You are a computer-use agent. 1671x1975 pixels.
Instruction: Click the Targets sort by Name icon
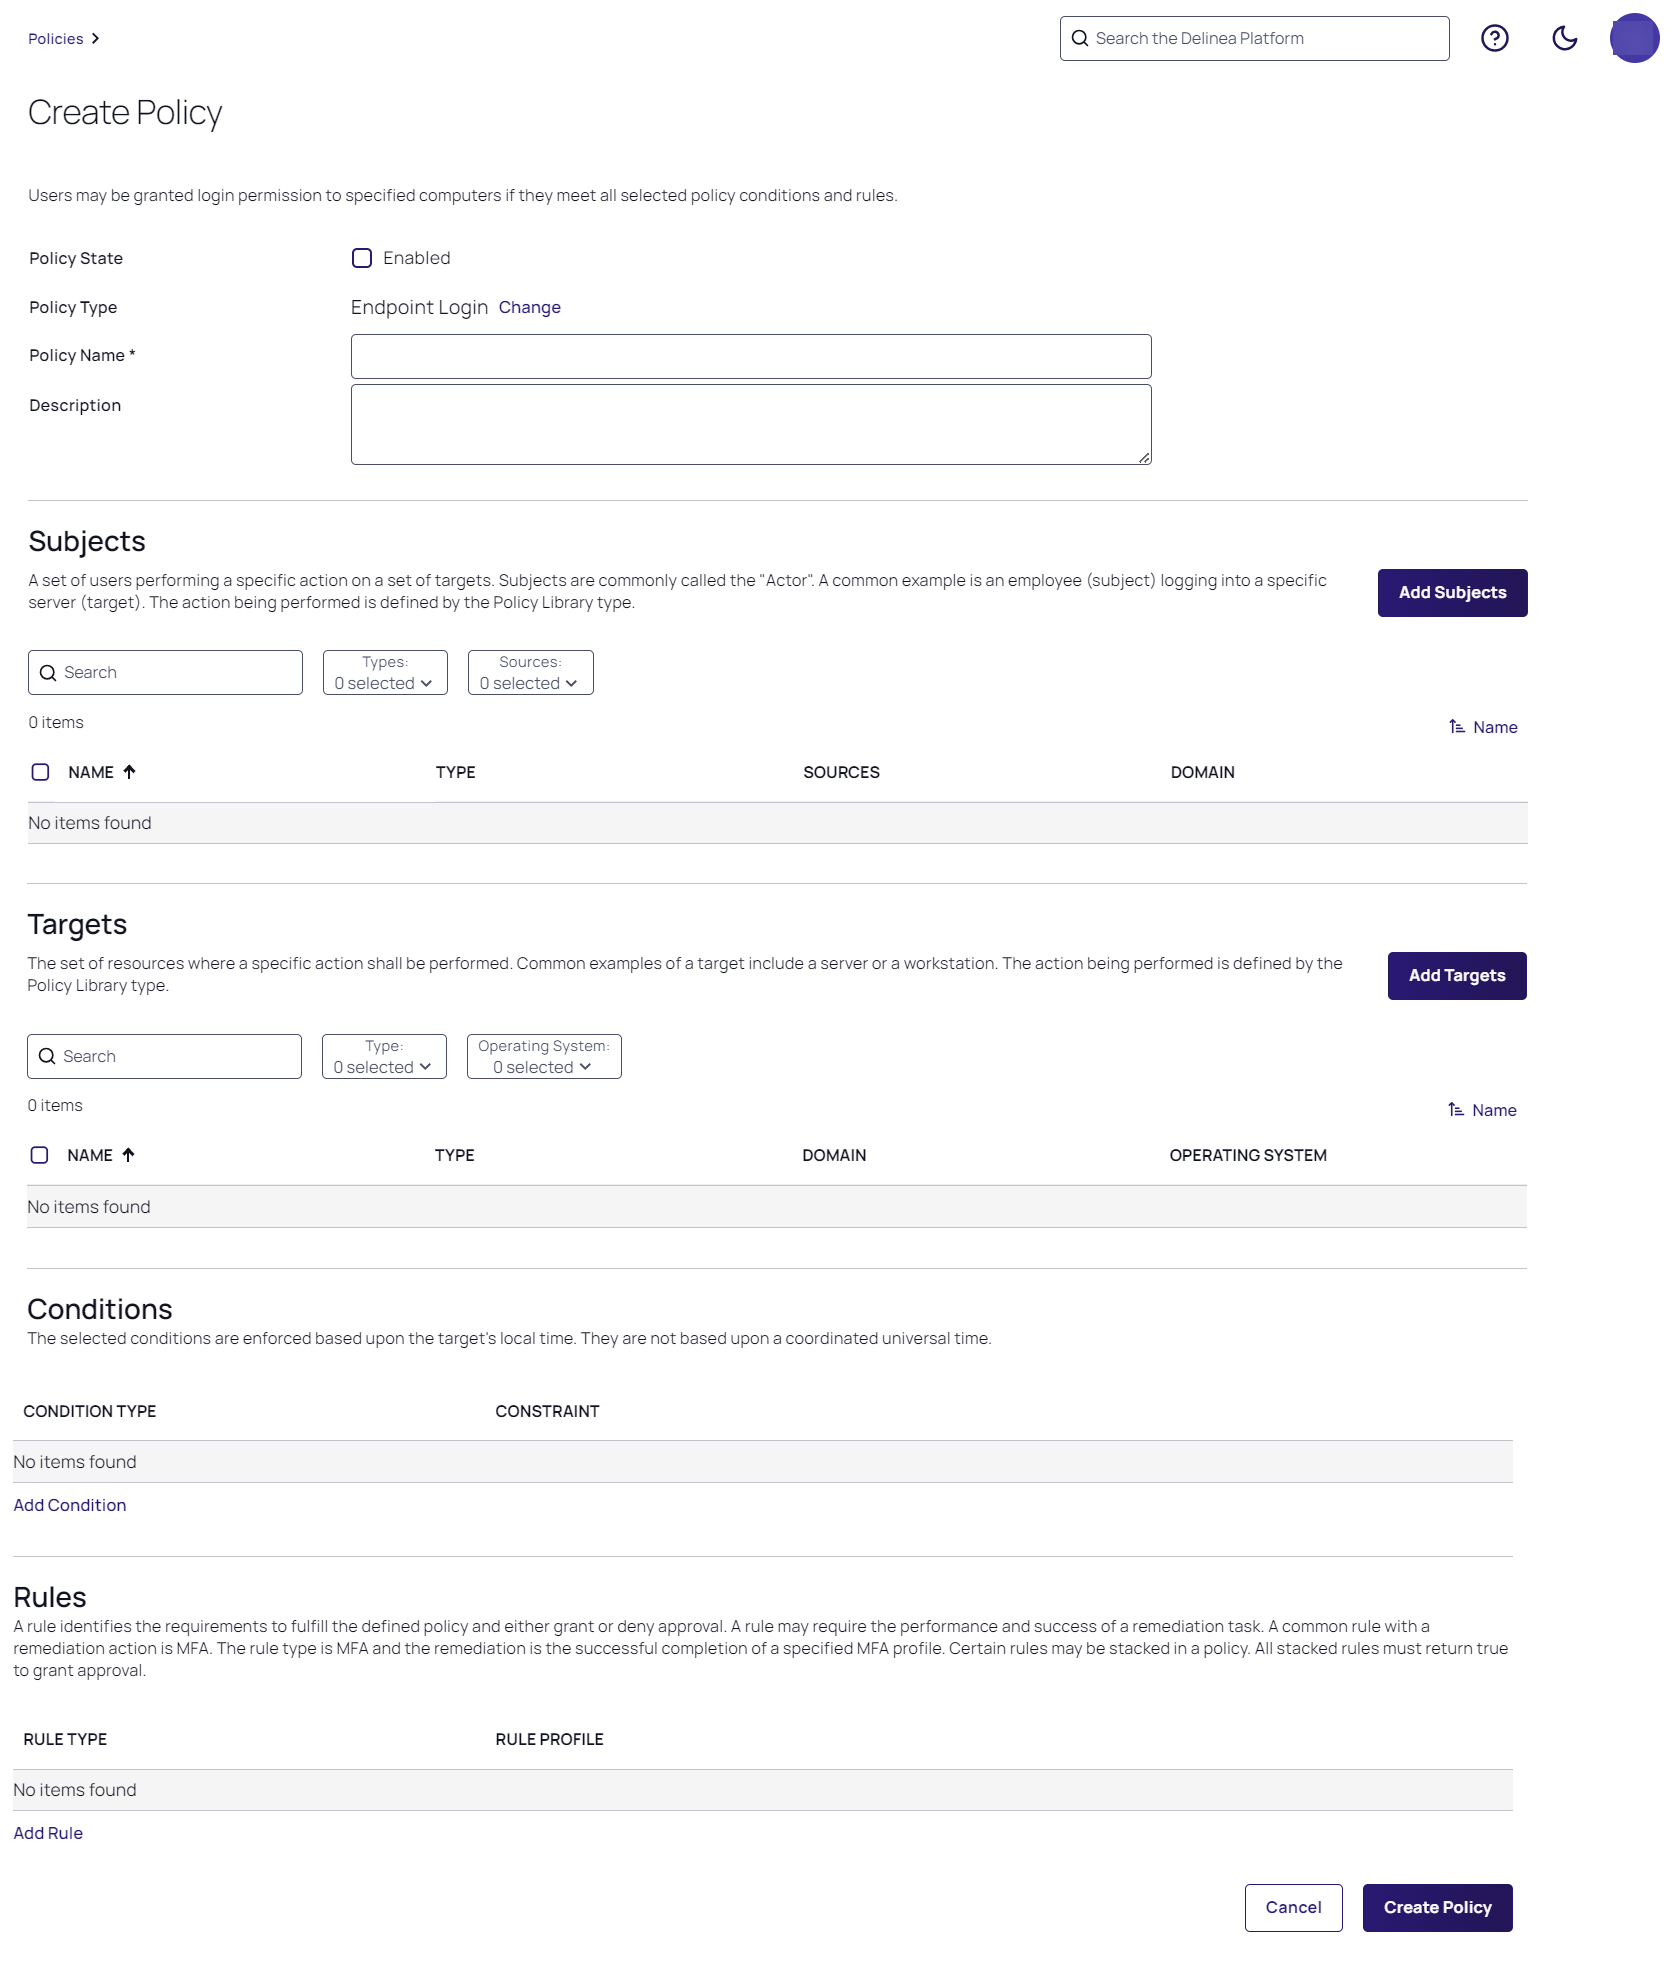click(x=1456, y=1110)
